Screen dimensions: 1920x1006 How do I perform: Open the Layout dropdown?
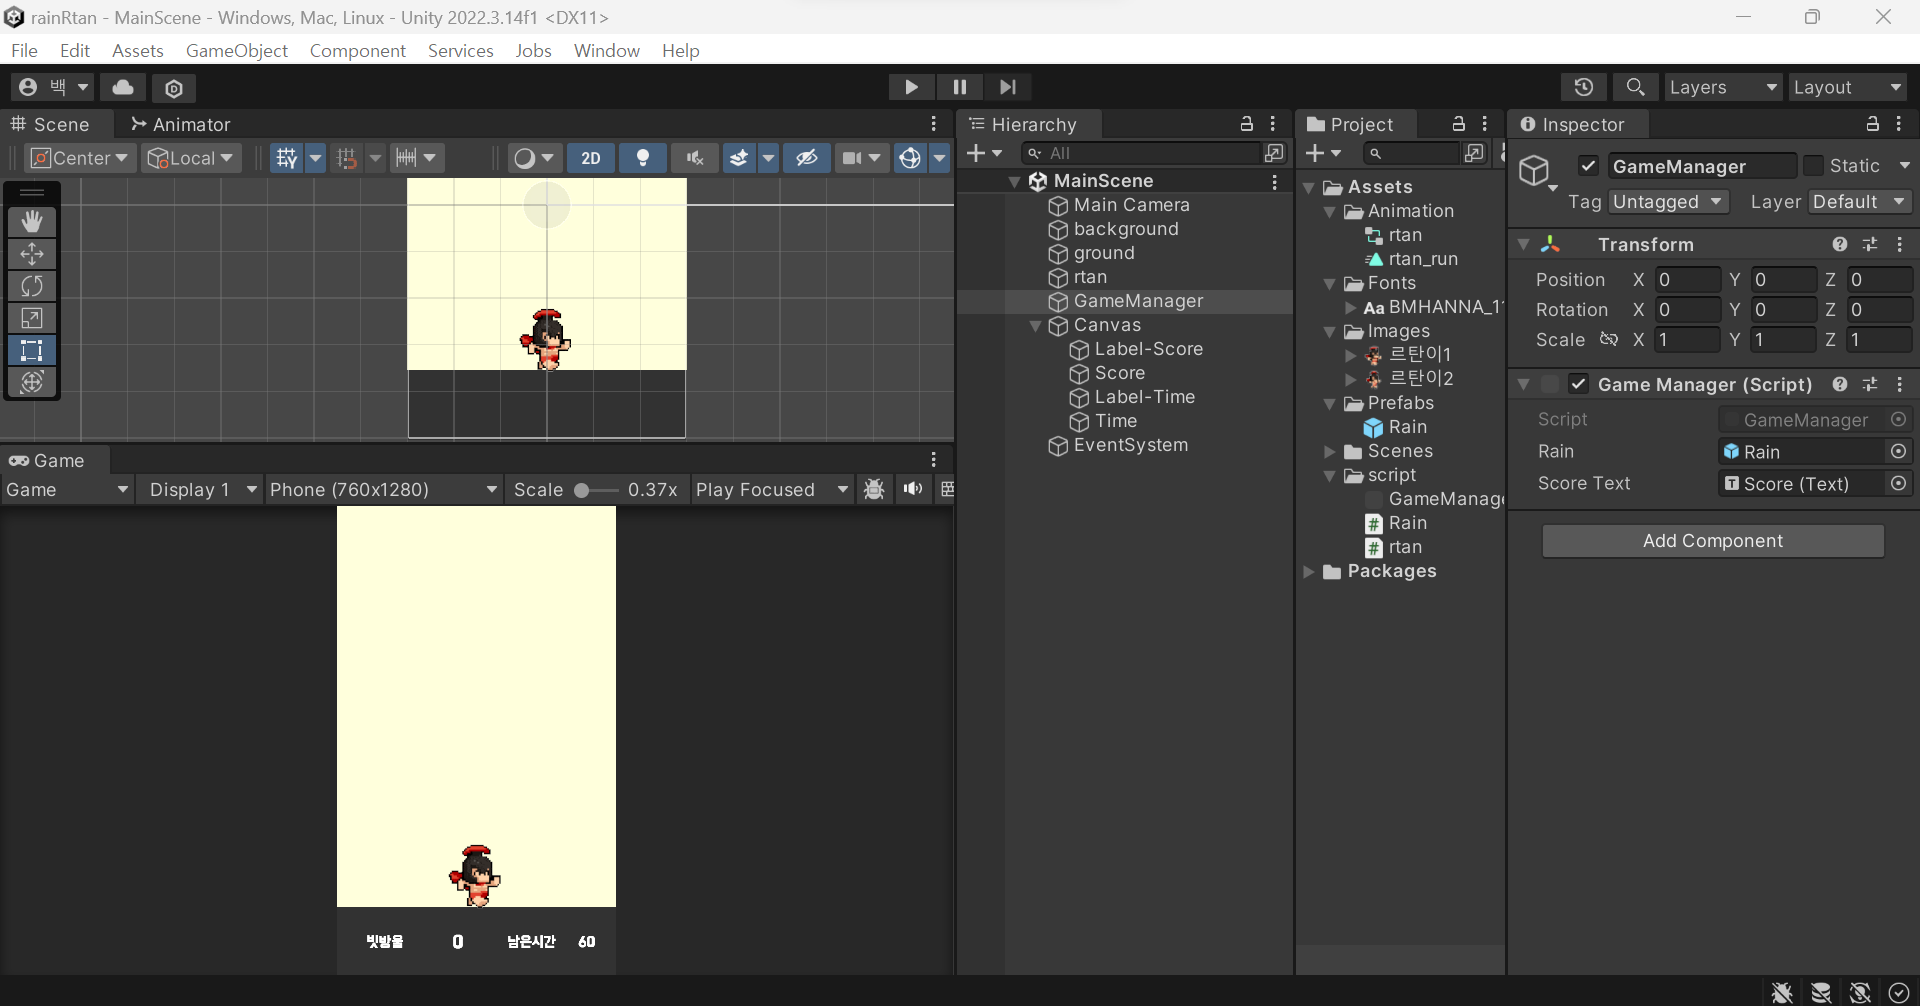pyautogui.click(x=1848, y=88)
